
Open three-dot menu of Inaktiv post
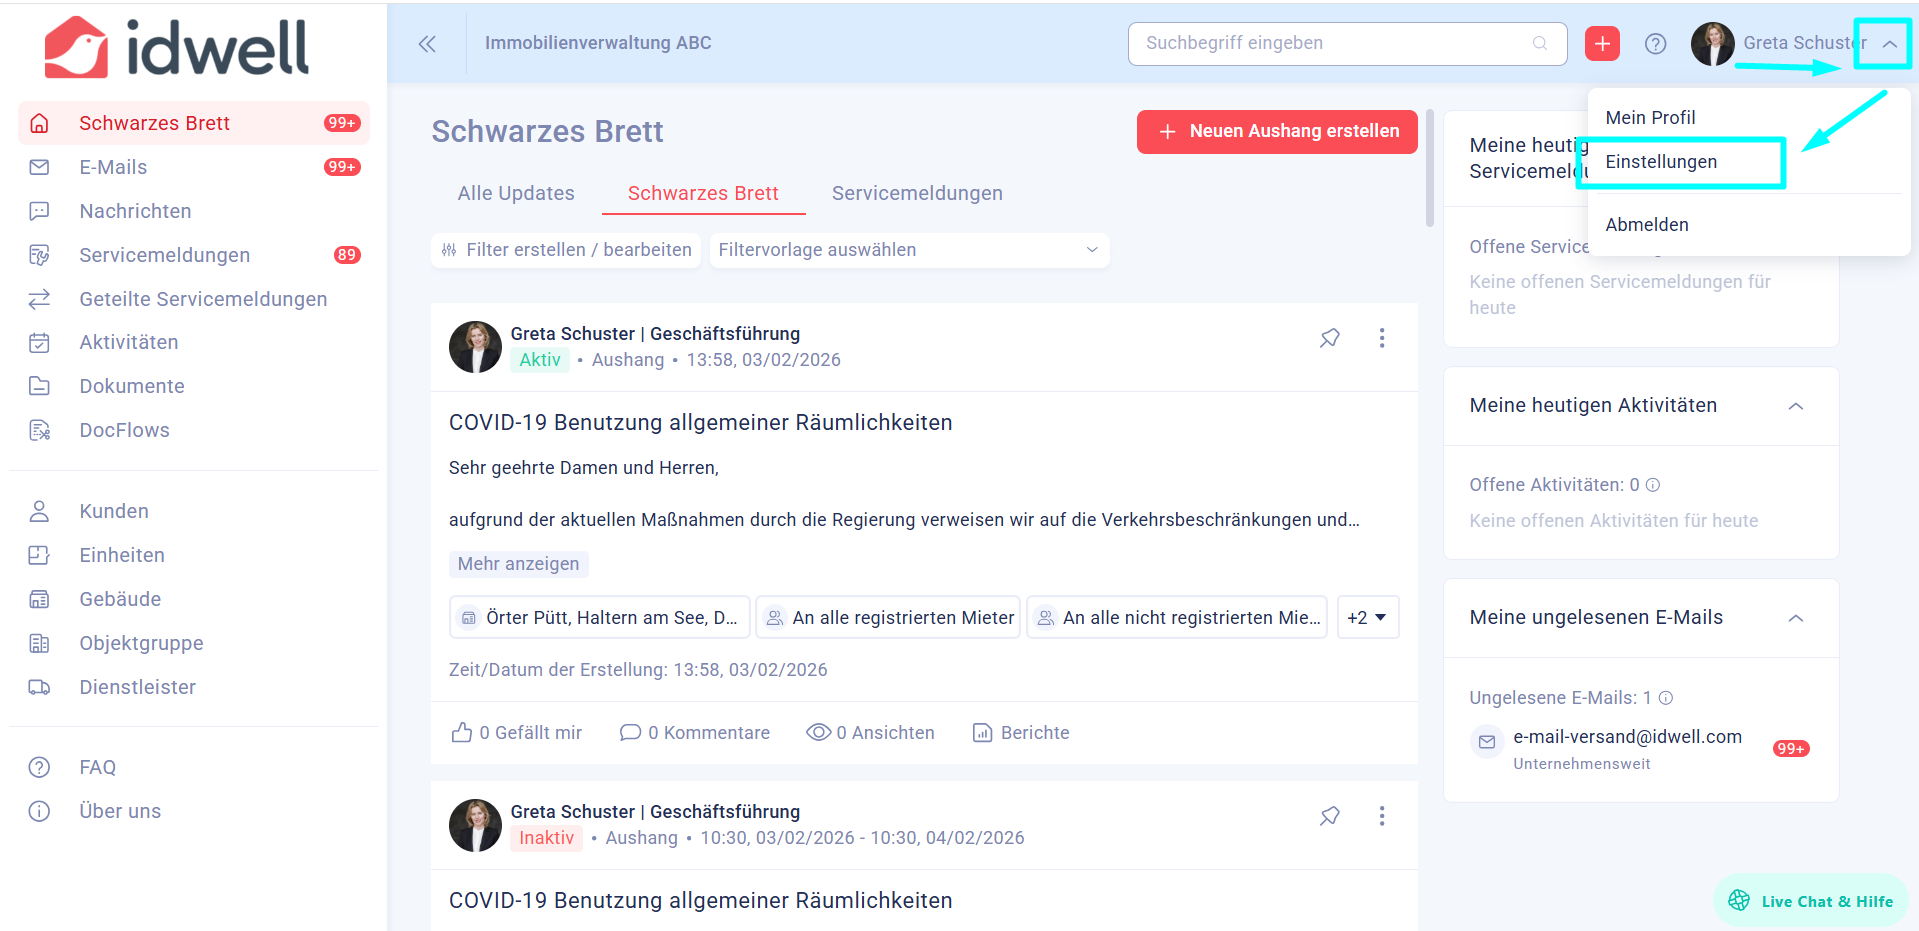[1382, 816]
